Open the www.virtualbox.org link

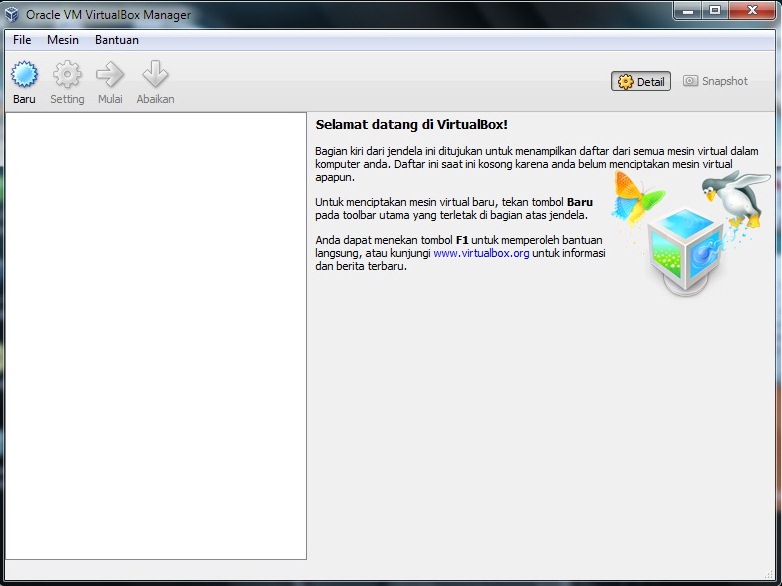click(x=481, y=253)
